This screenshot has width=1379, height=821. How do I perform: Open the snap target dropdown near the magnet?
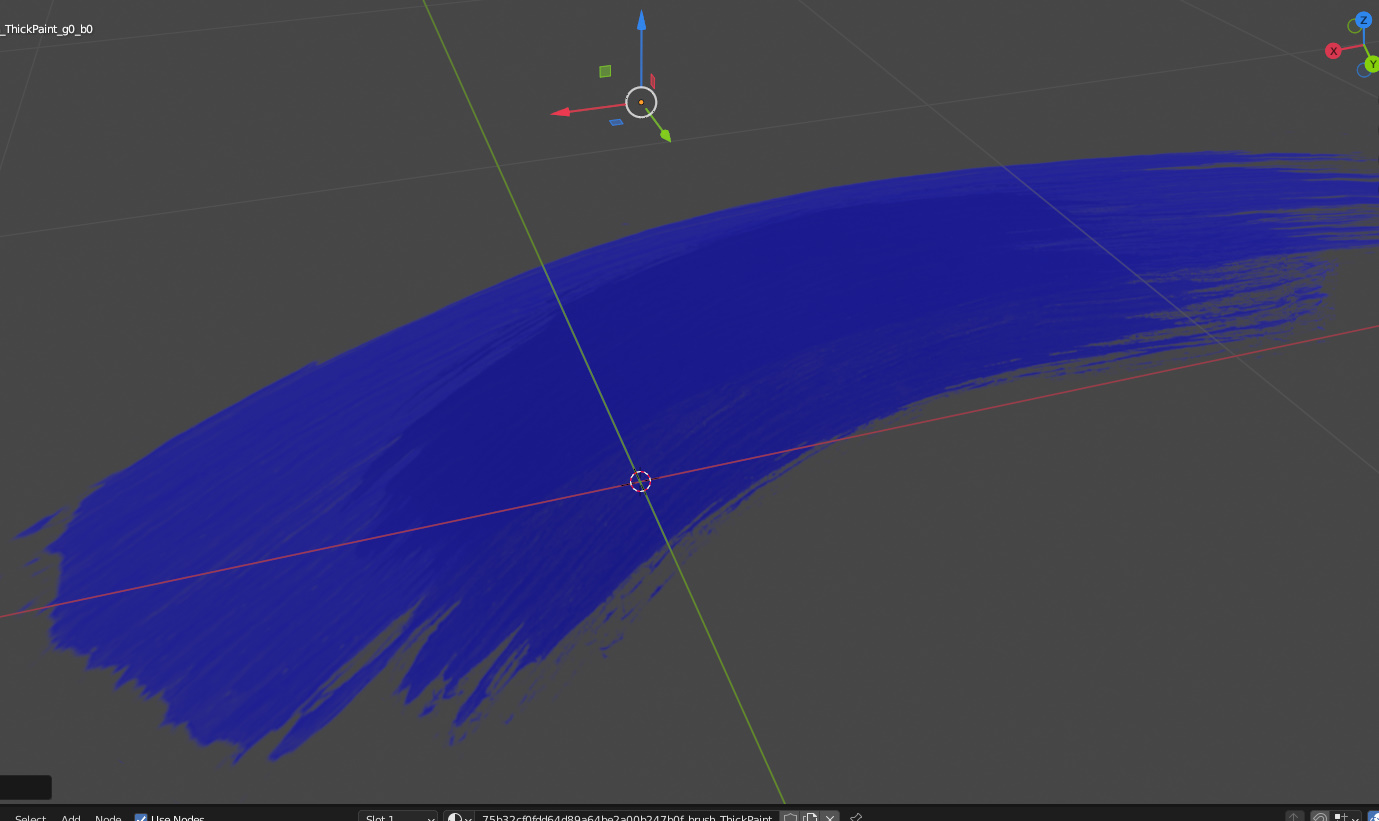1344,817
